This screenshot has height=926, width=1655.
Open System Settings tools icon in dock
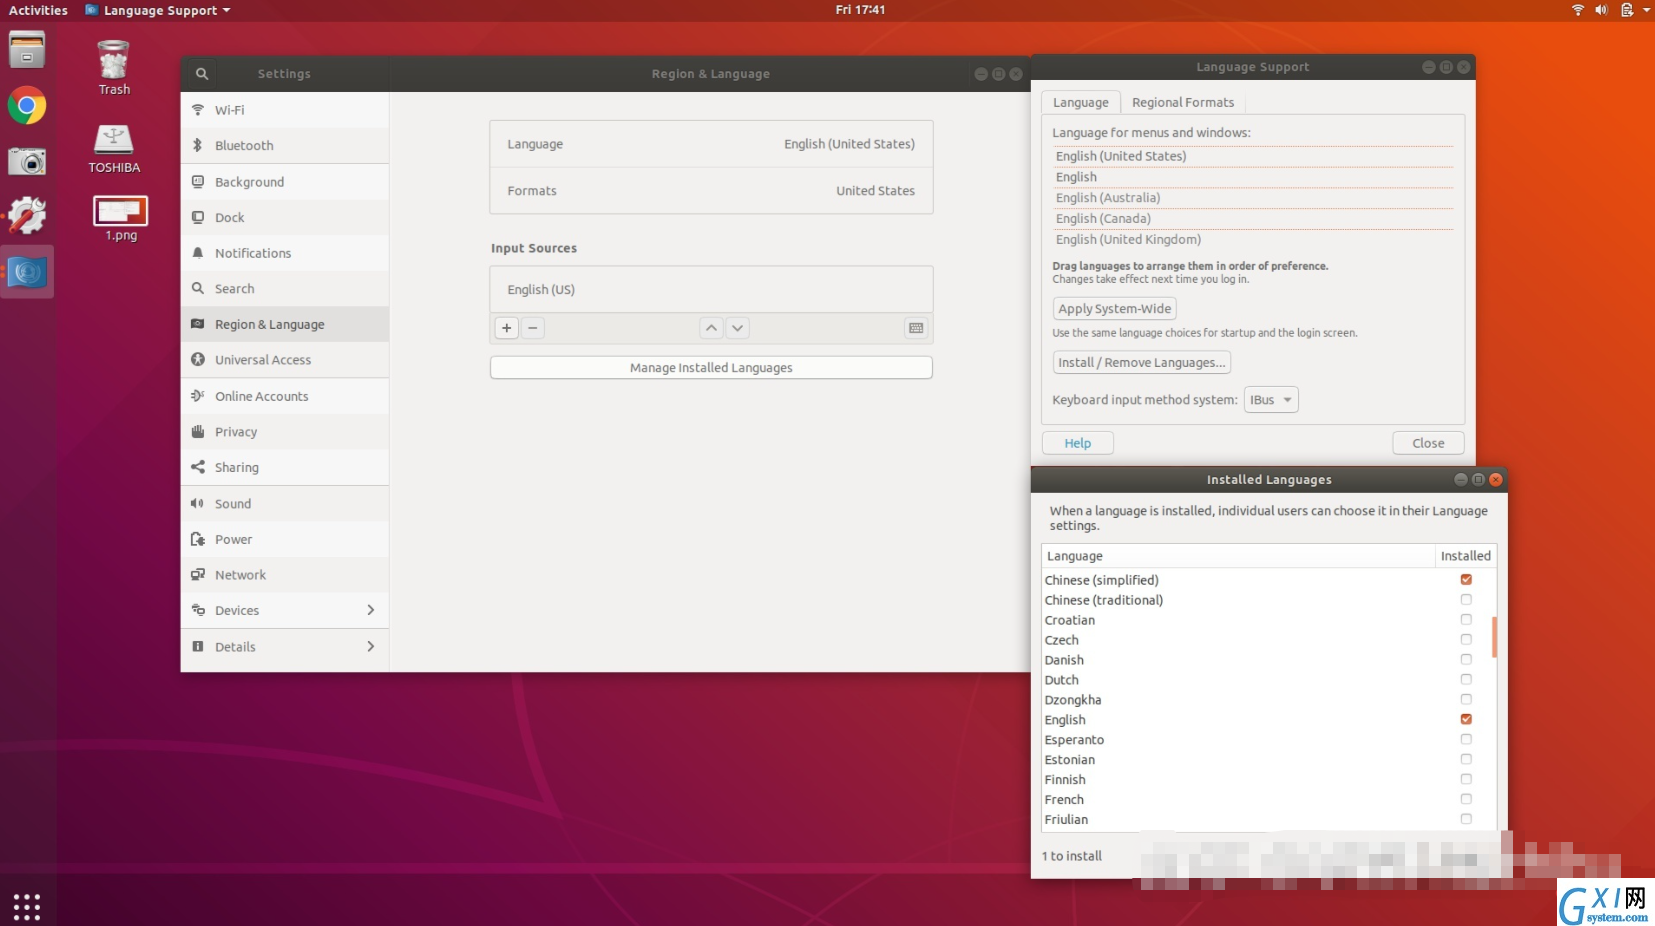coord(27,215)
